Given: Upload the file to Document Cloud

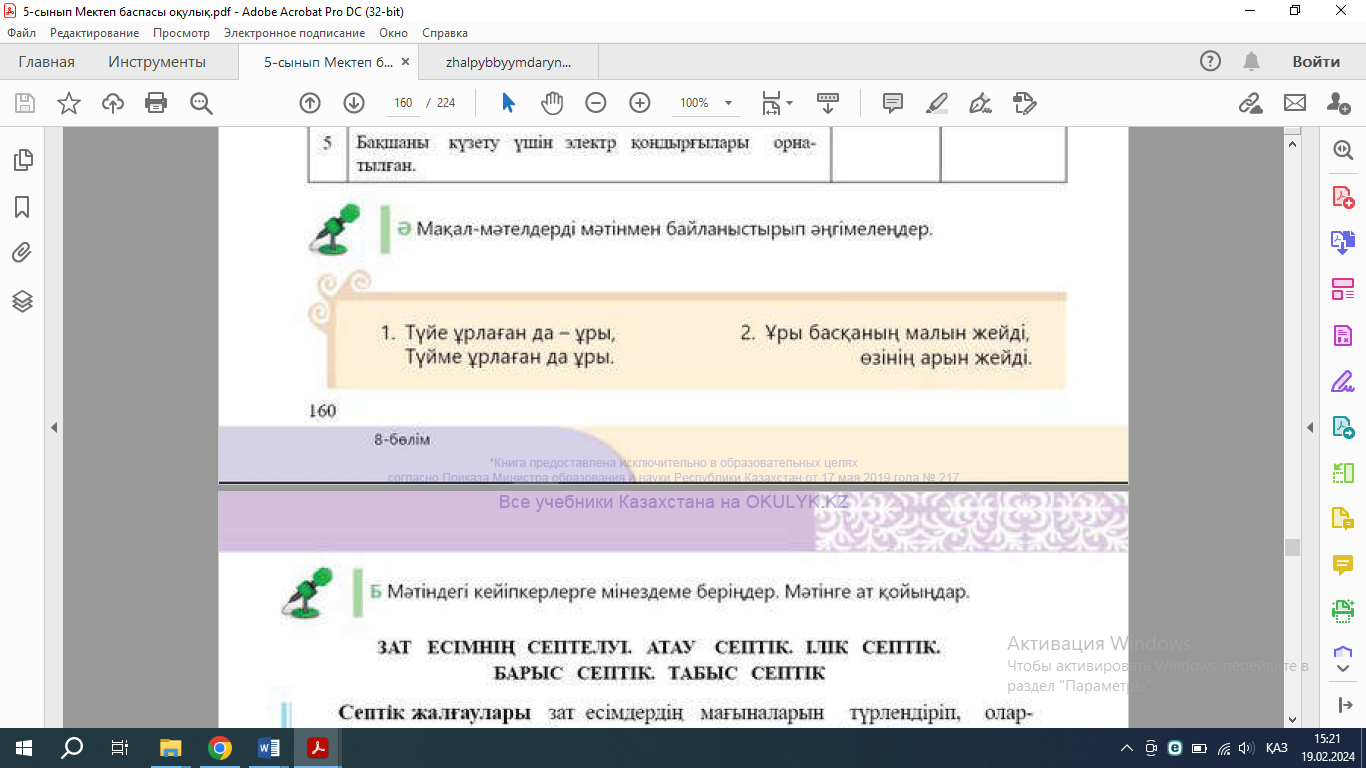Looking at the screenshot, I should 113,103.
